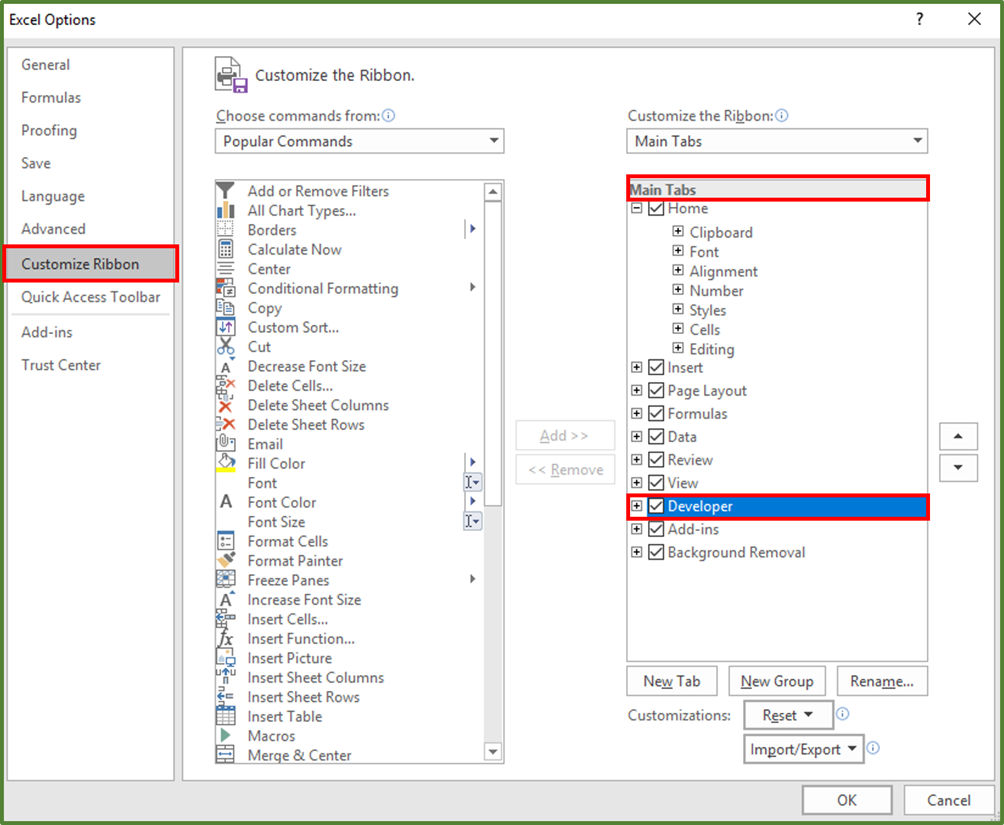Disable the Add-ins tab checkbox

[x=656, y=529]
